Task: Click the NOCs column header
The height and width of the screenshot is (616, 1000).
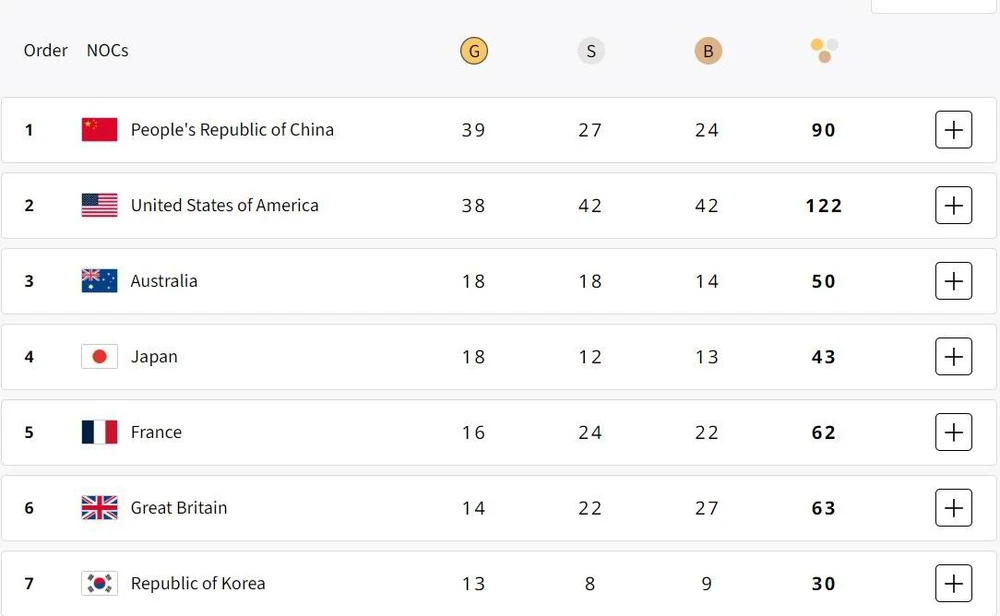Action: tap(107, 50)
